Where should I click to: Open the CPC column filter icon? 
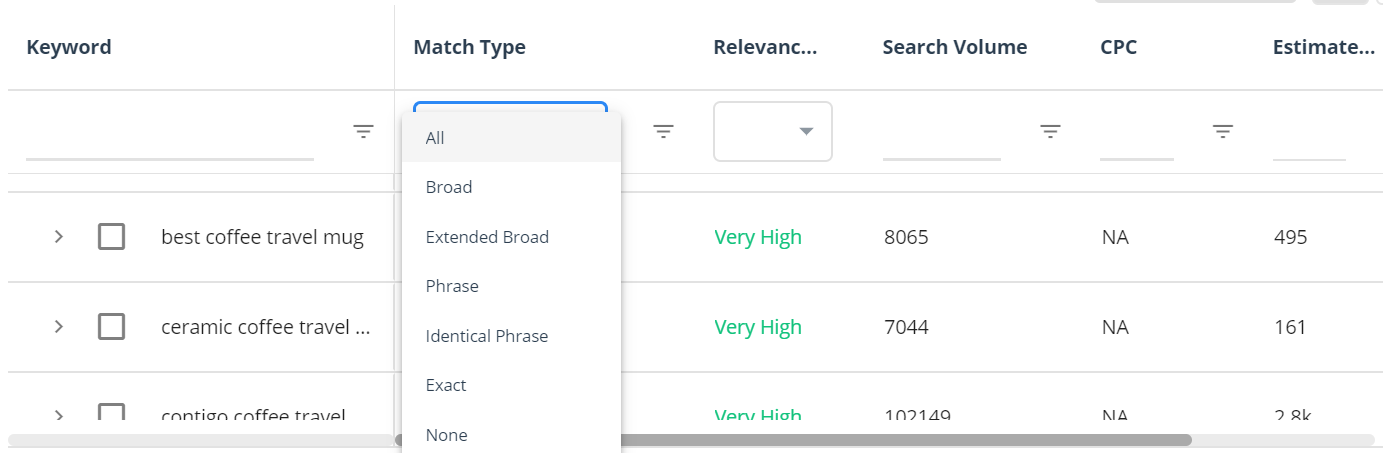(1223, 131)
